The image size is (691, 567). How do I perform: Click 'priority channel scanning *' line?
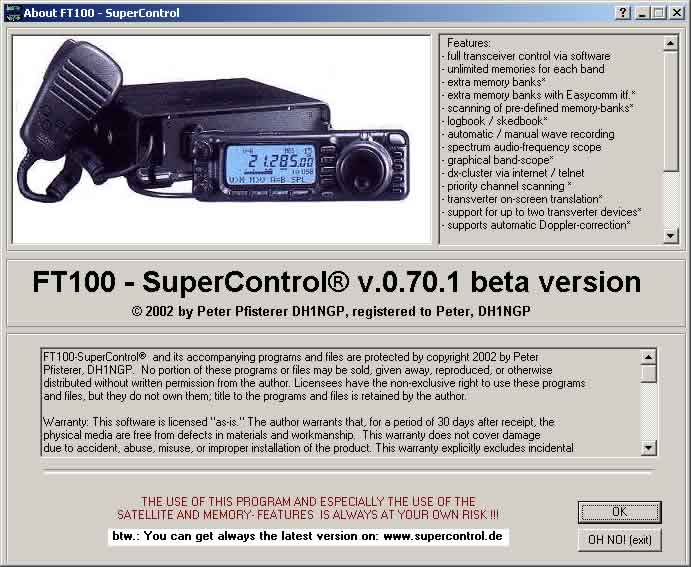tap(509, 186)
